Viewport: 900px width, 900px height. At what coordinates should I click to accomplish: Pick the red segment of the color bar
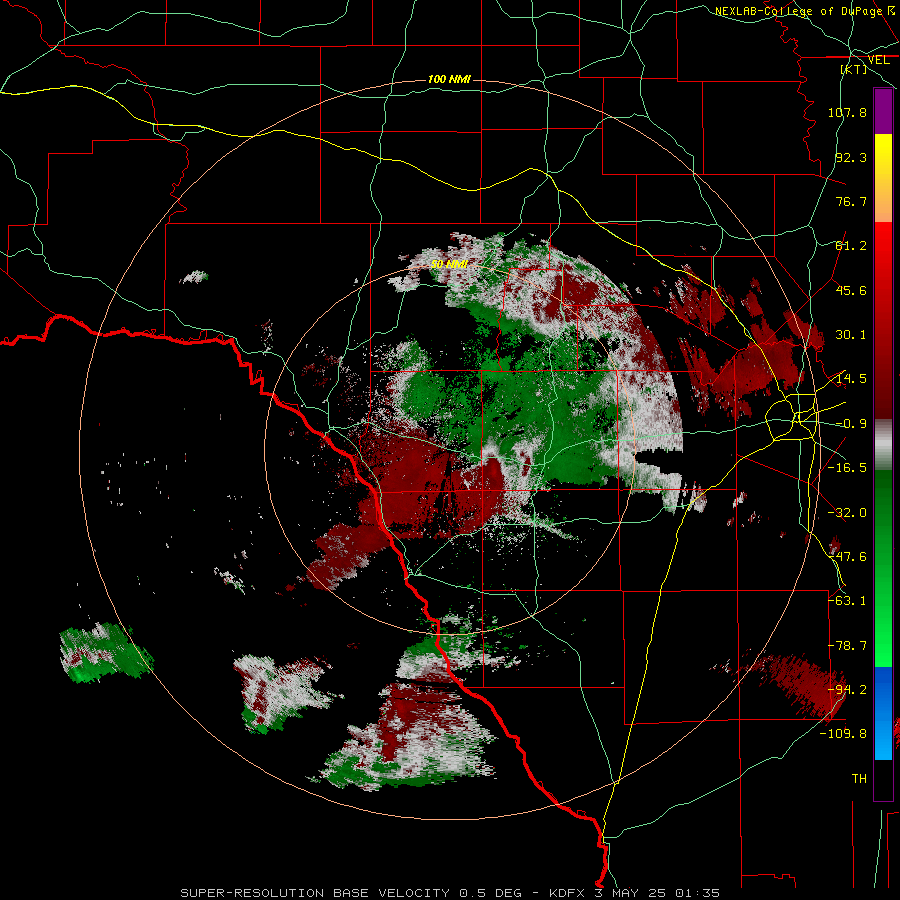[x=883, y=320]
